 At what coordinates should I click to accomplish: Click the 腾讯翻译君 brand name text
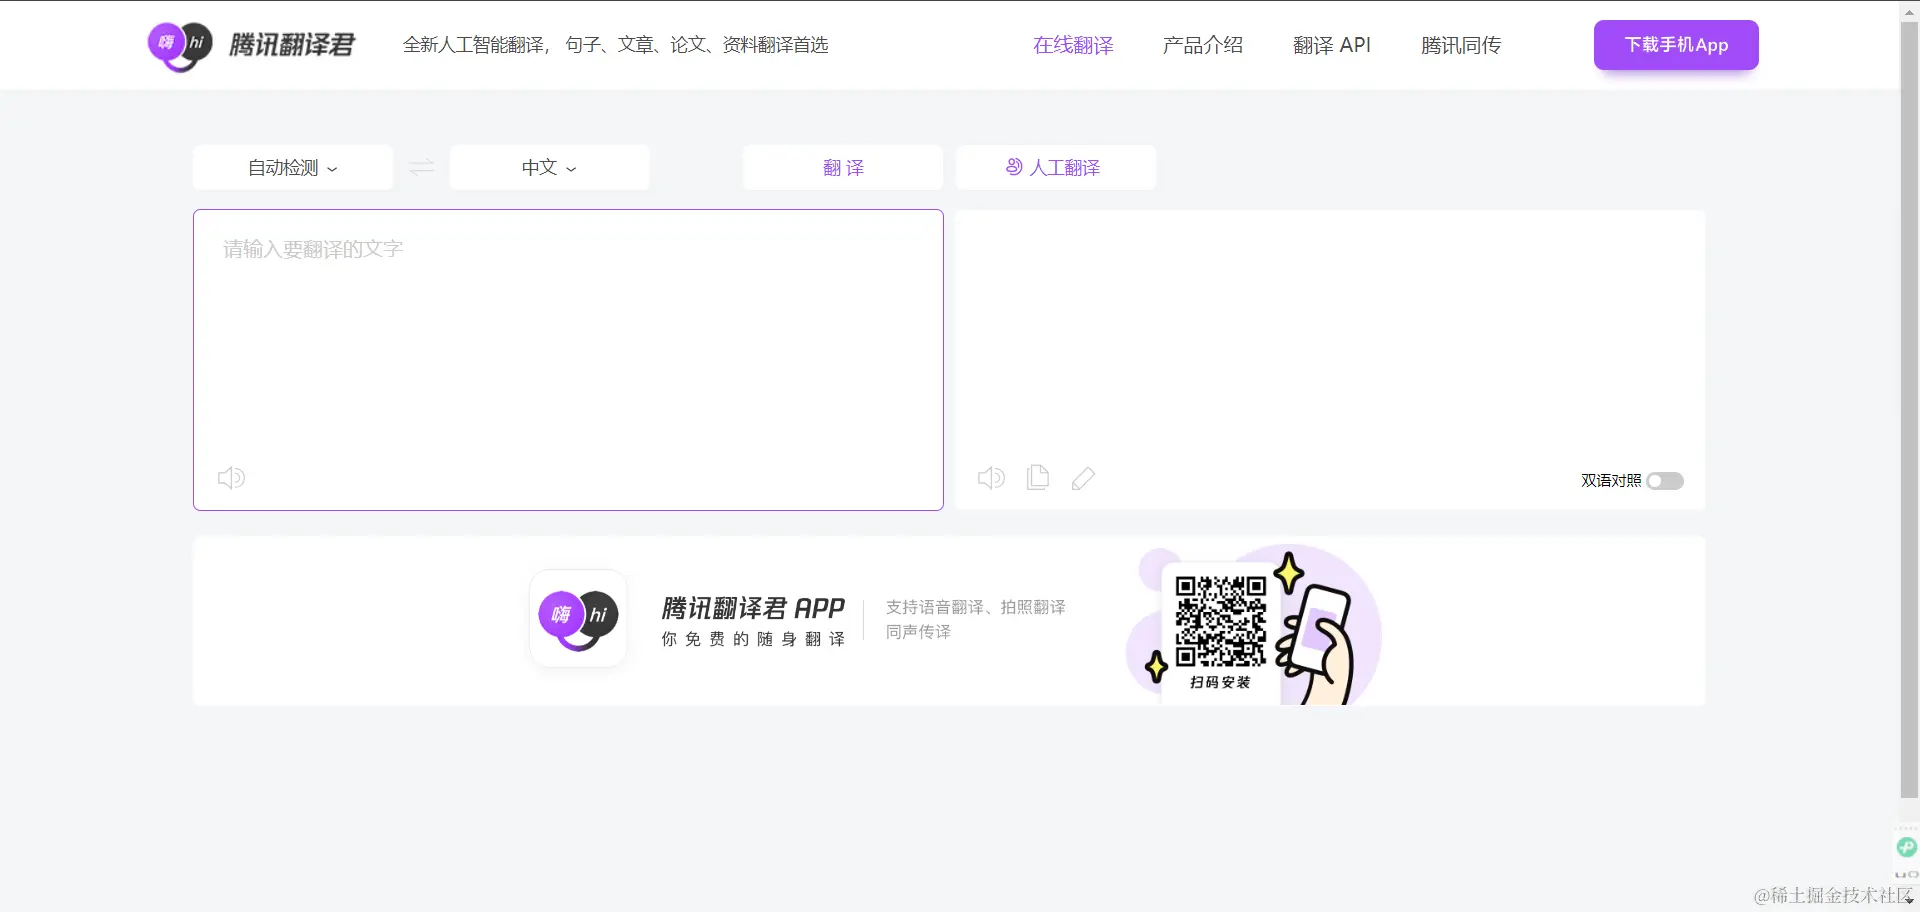coord(292,45)
